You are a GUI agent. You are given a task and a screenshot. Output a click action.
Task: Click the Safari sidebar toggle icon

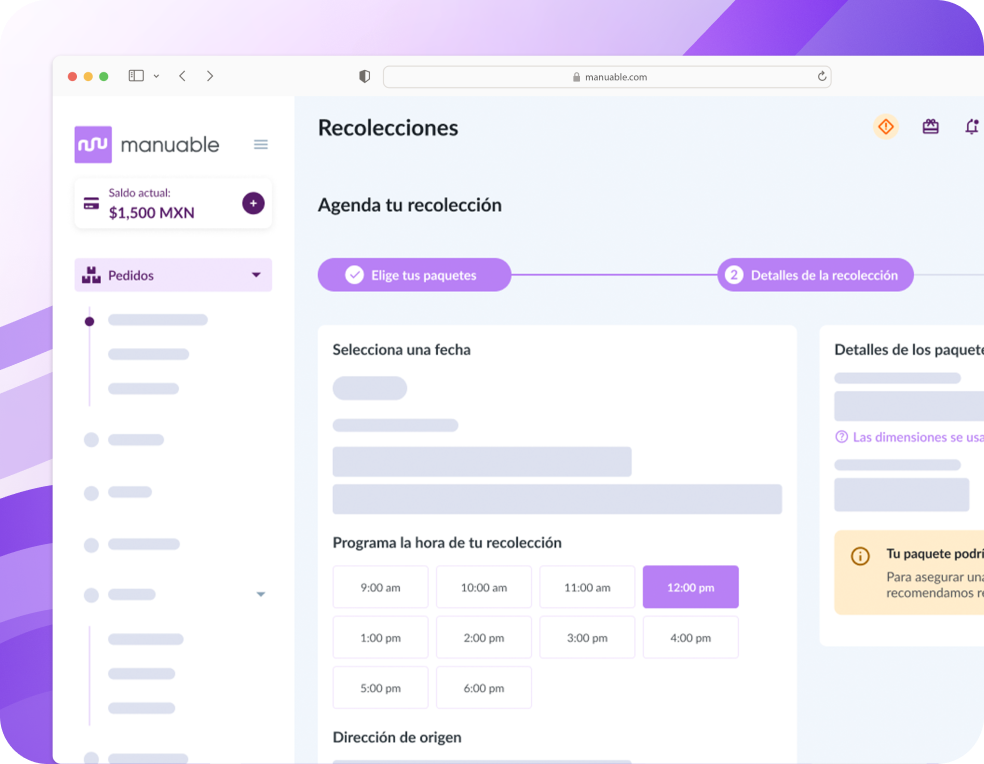tap(136, 76)
